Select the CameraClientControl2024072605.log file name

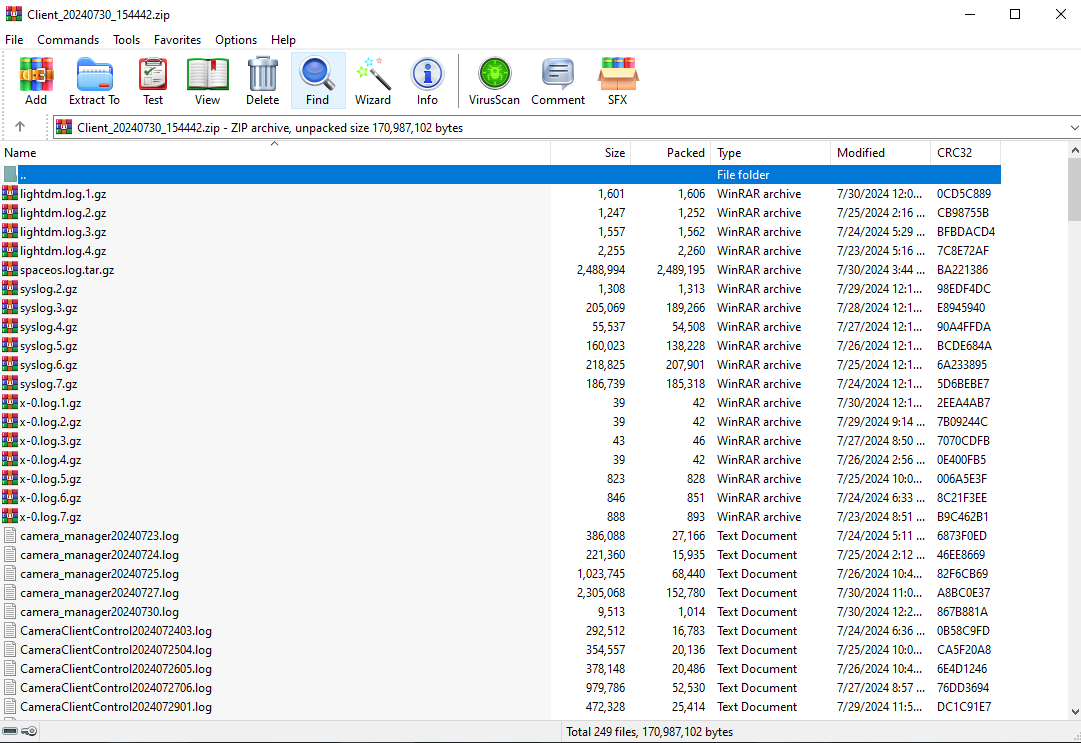117,669
